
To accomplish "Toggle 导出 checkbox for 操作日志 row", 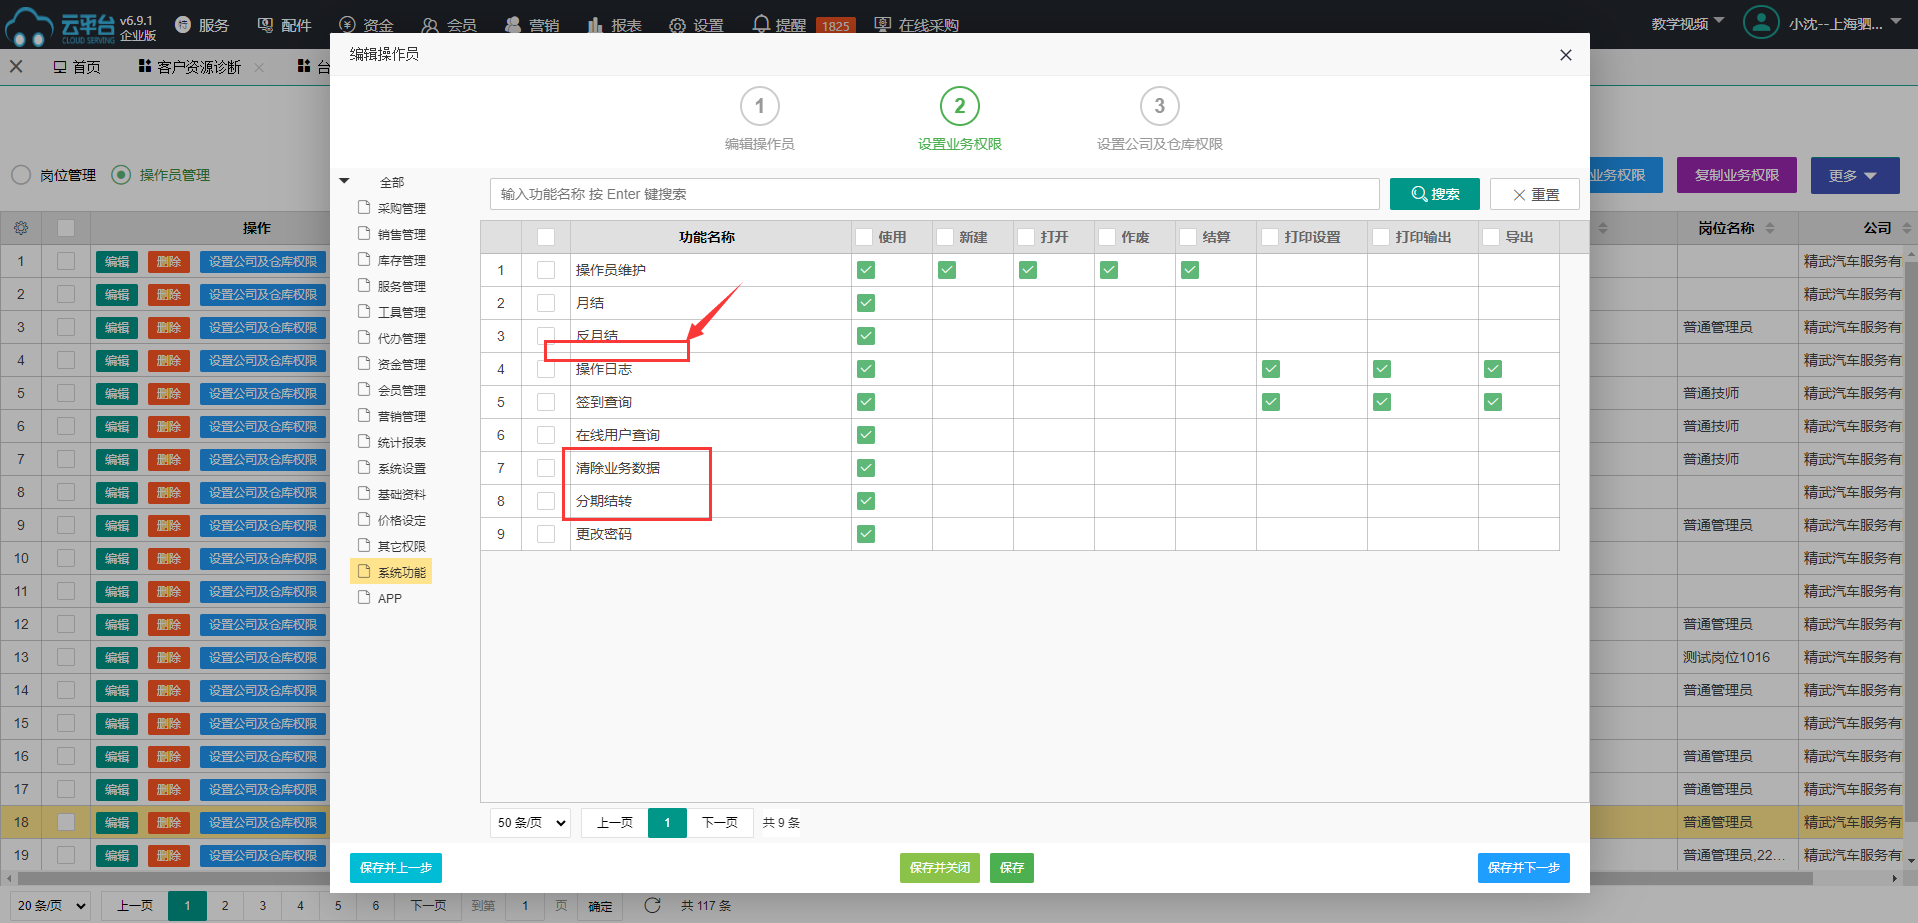I will click(x=1492, y=369).
